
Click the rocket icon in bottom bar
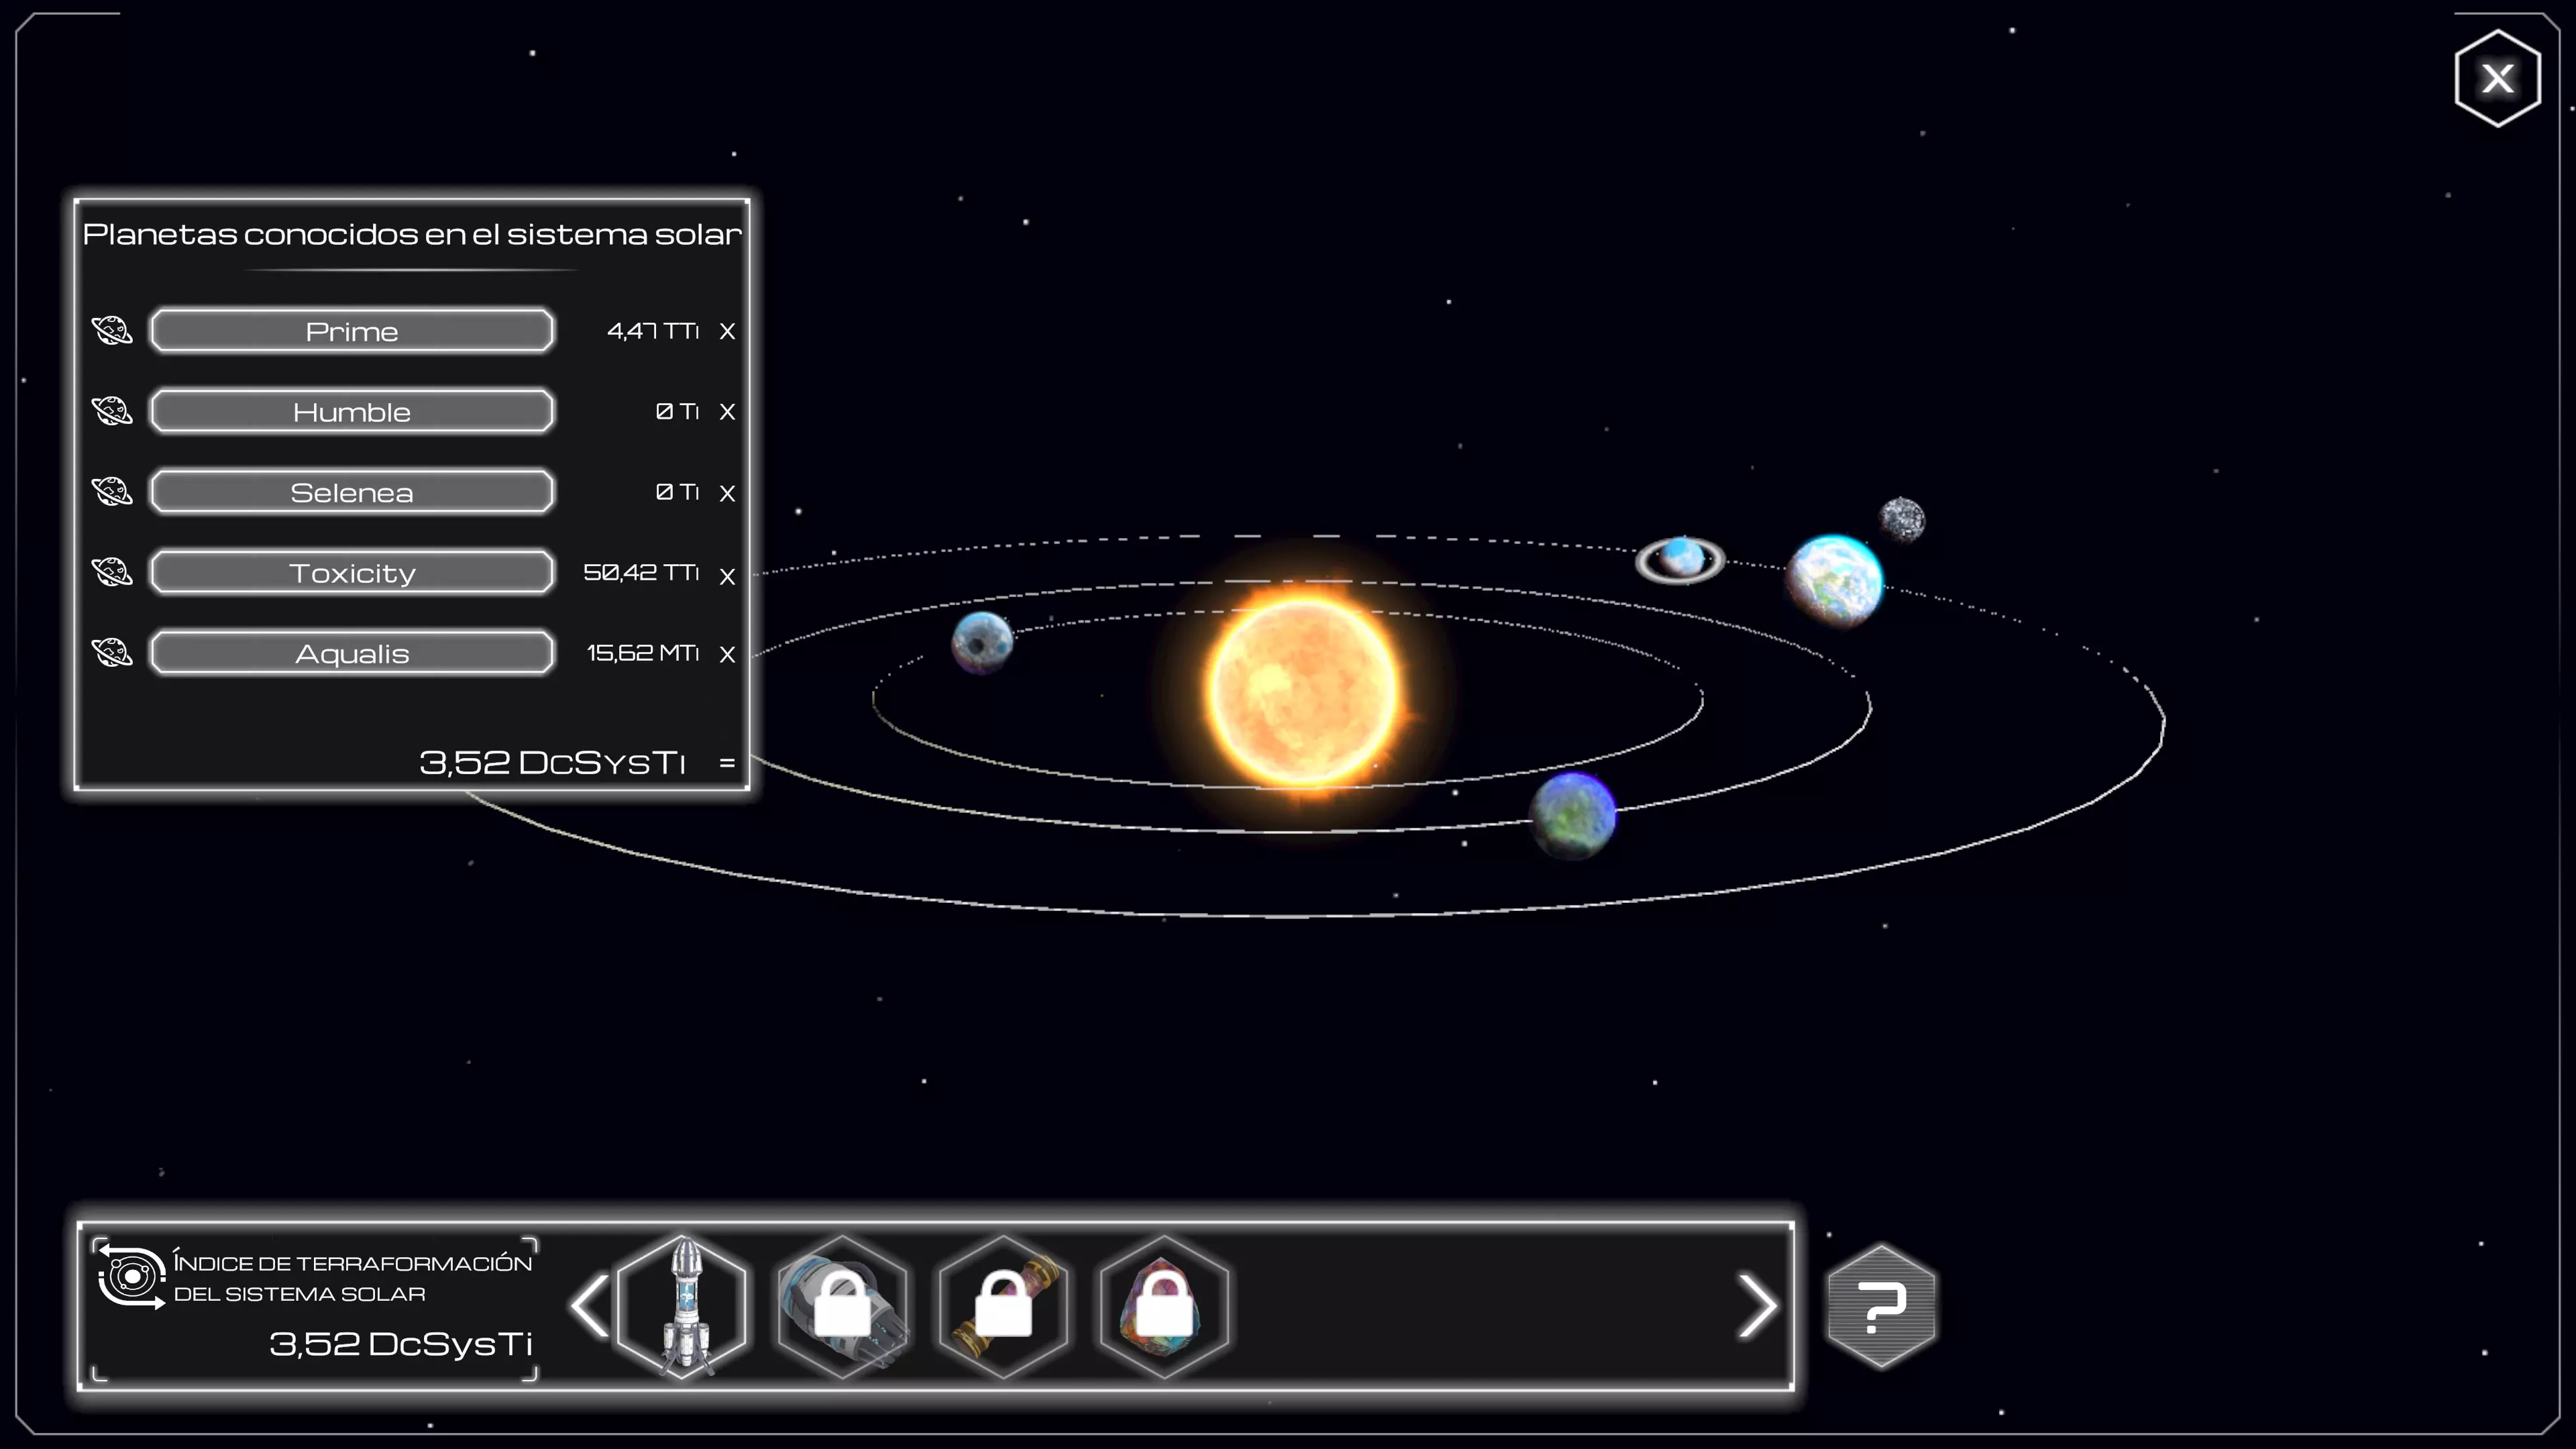684,1305
